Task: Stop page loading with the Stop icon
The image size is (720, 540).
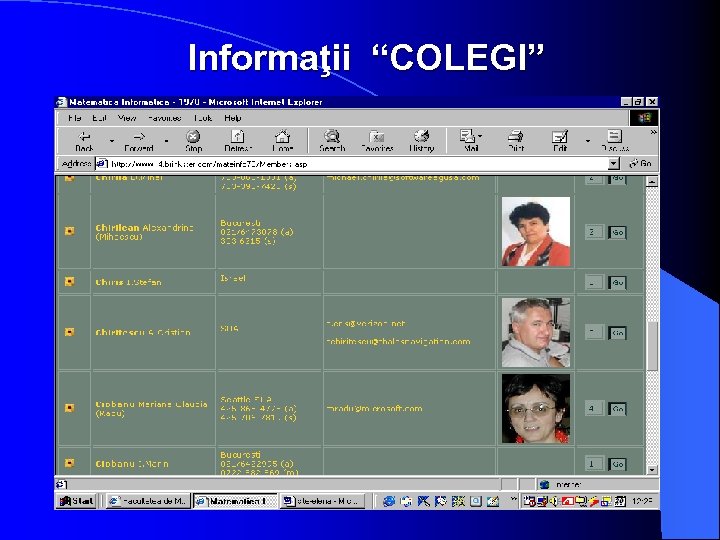Action: click(193, 141)
